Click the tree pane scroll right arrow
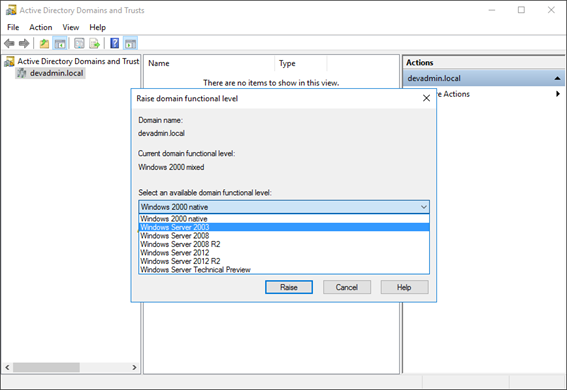The image size is (567, 390). point(134,367)
